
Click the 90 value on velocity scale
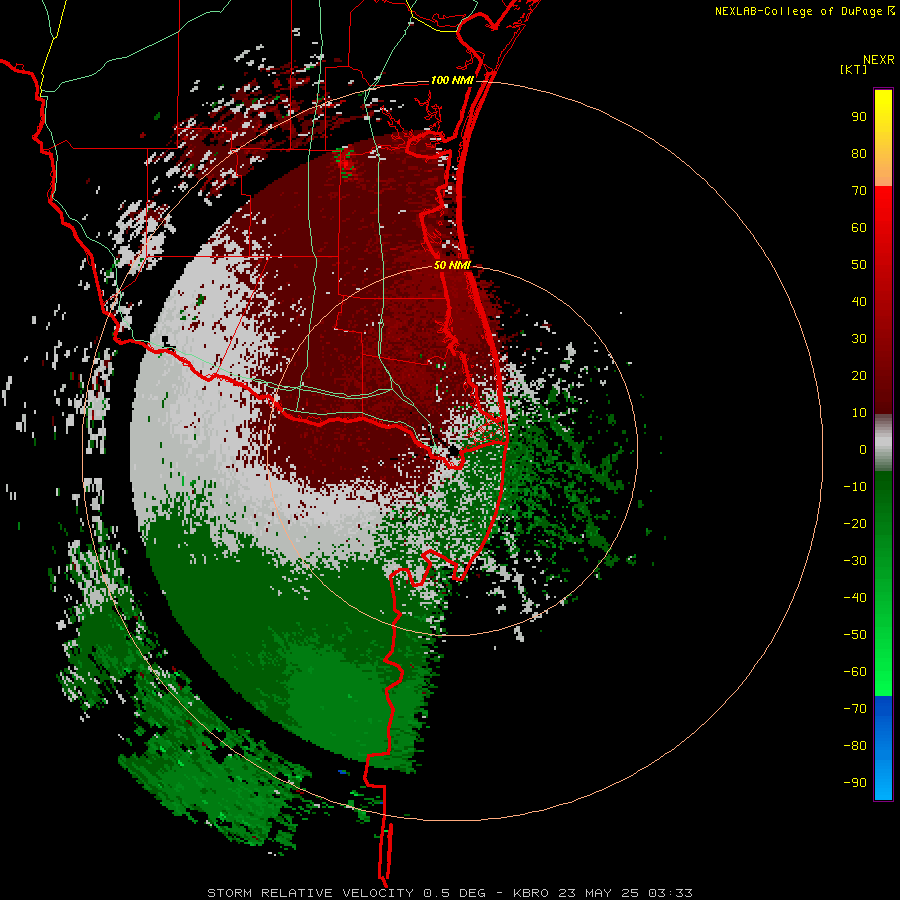click(859, 117)
